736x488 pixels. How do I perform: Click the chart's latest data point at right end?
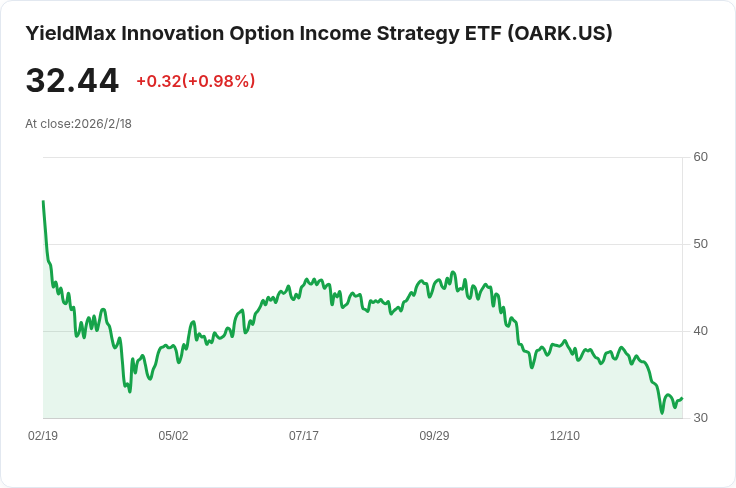click(682, 398)
